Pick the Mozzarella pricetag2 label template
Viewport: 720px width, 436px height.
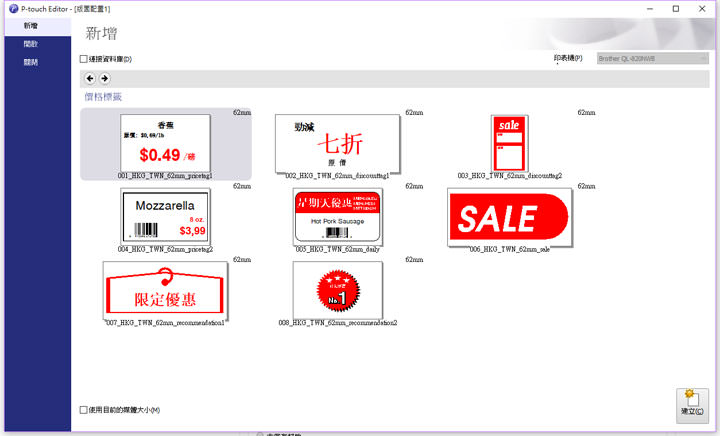[x=166, y=216]
